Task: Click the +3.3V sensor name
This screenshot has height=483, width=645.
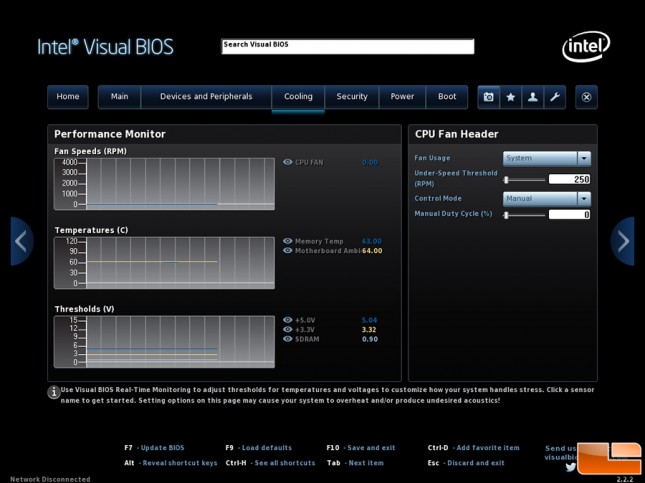Action: coord(305,330)
